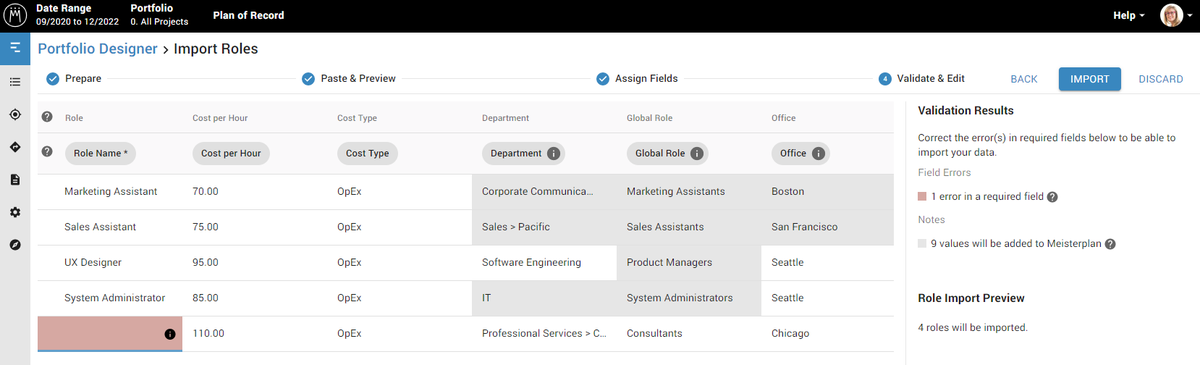Click the BACK button
The image size is (1200, 365).
pyautogui.click(x=1024, y=79)
